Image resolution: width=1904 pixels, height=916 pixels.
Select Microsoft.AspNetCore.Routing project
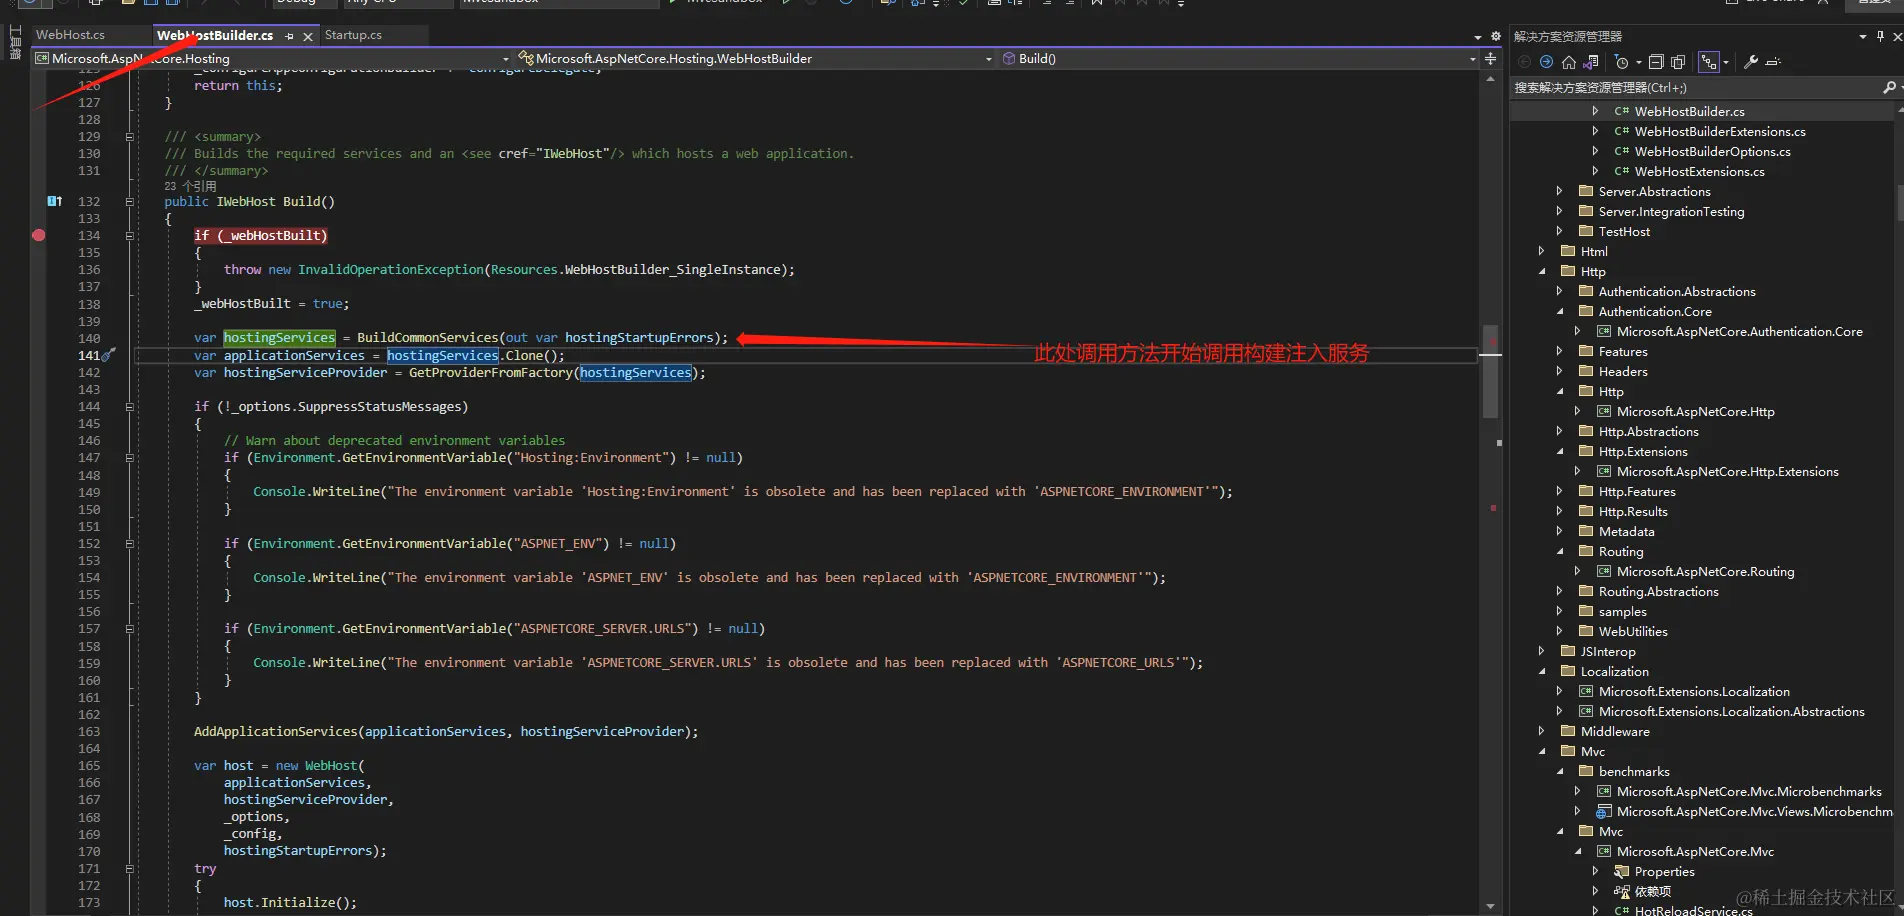[x=1705, y=571]
